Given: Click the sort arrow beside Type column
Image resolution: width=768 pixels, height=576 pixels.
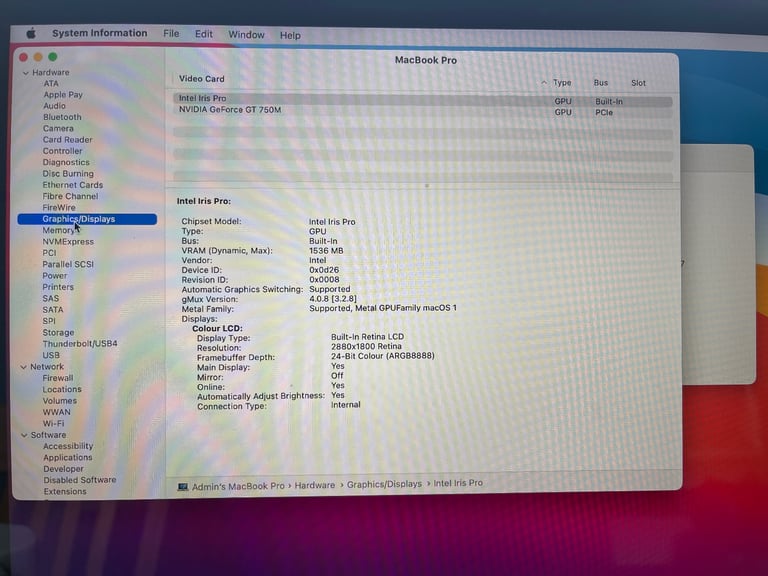Looking at the screenshot, I should click(x=544, y=82).
